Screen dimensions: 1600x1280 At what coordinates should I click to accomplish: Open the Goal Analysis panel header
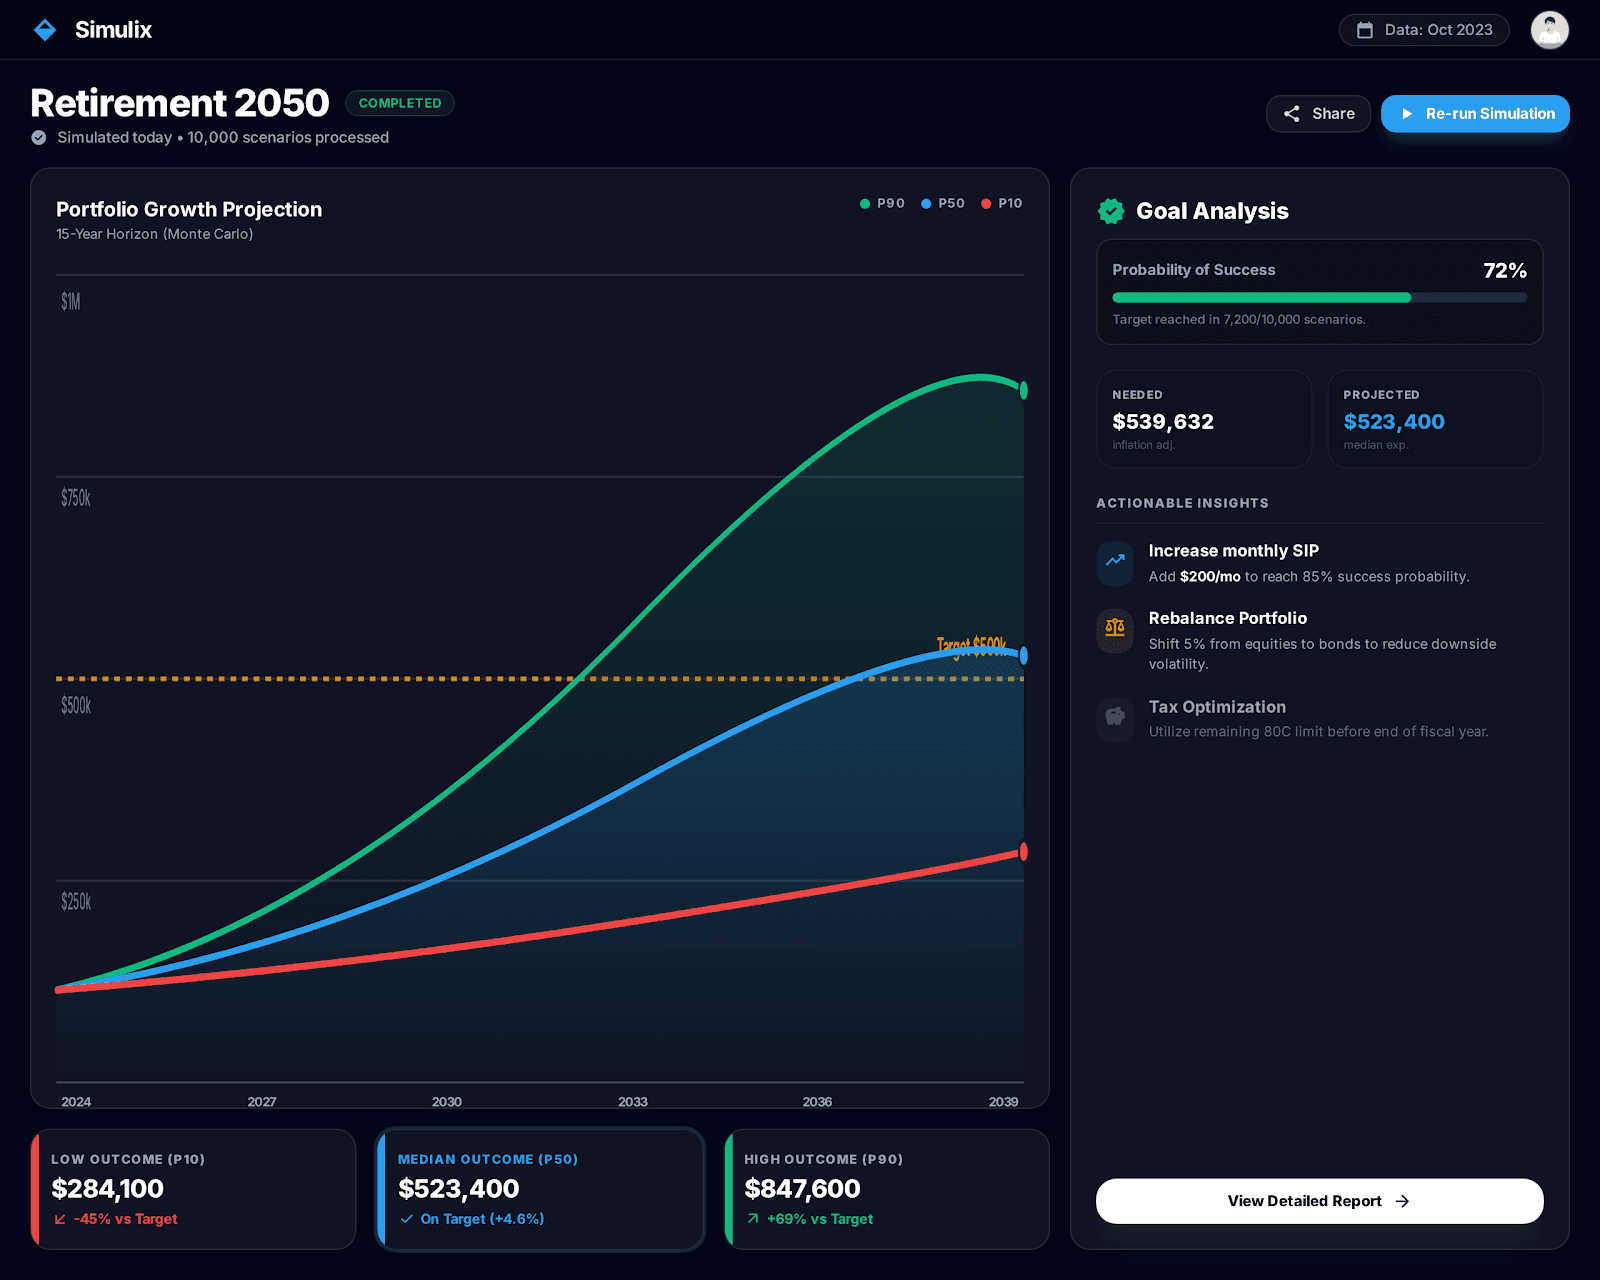1212,211
